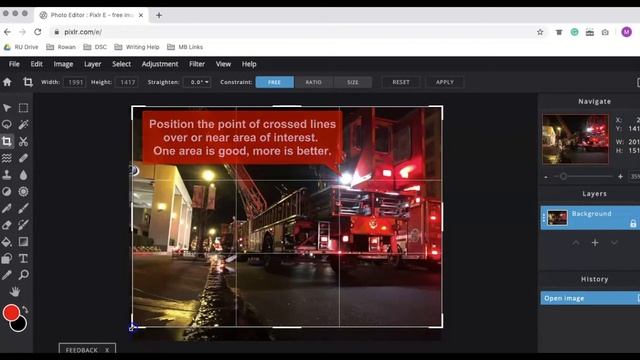This screenshot has width=640, height=360.
Task: Select the Dodge/Burn tool
Action: [7, 191]
